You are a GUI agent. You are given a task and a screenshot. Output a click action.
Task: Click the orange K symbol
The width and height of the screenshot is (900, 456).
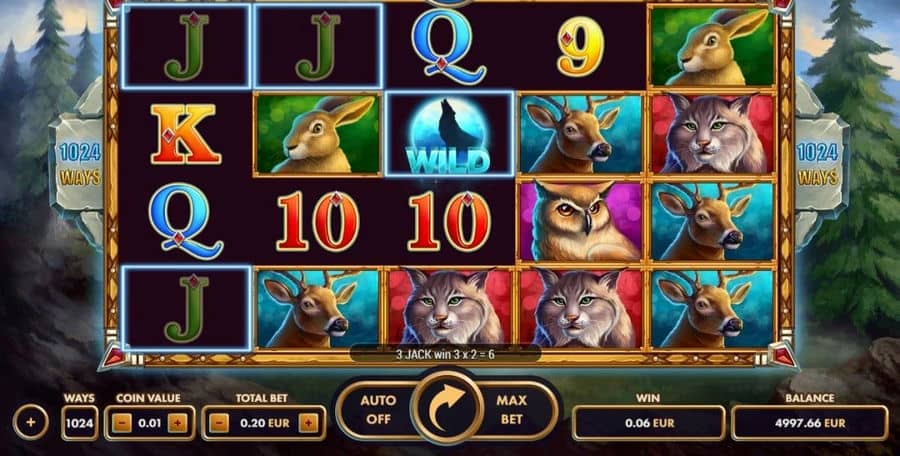[x=185, y=134]
